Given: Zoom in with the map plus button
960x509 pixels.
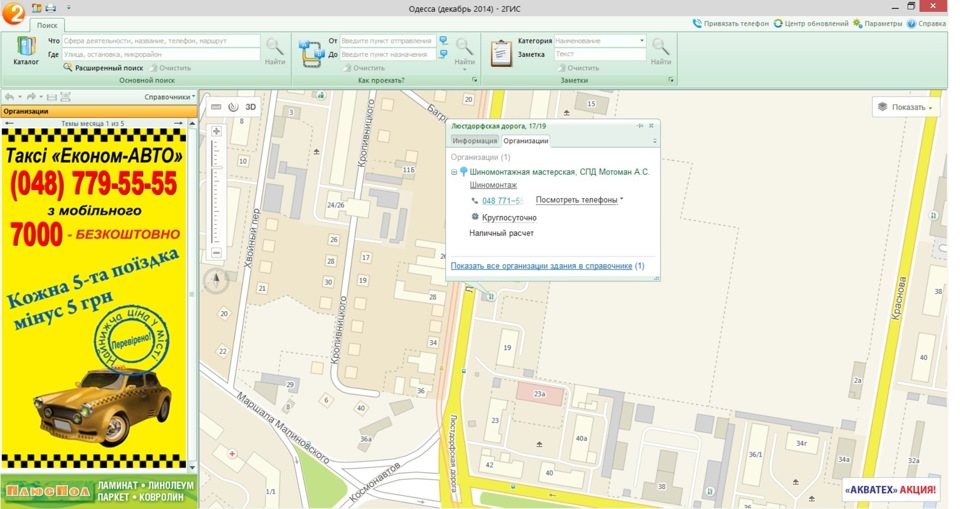Looking at the screenshot, I should (x=216, y=131).
